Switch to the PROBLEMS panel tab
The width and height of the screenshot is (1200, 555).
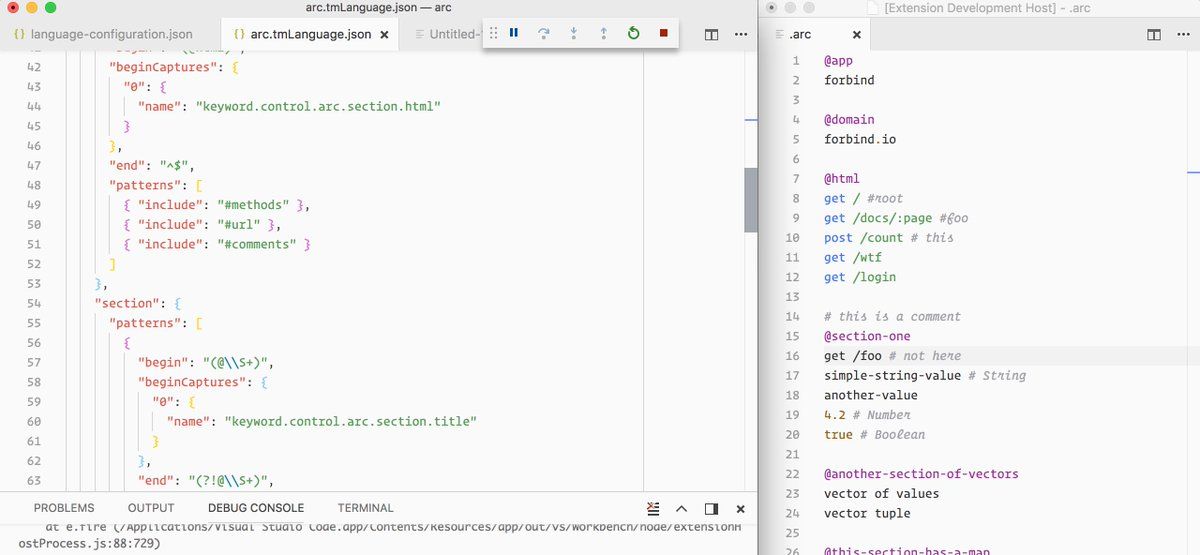(64, 508)
